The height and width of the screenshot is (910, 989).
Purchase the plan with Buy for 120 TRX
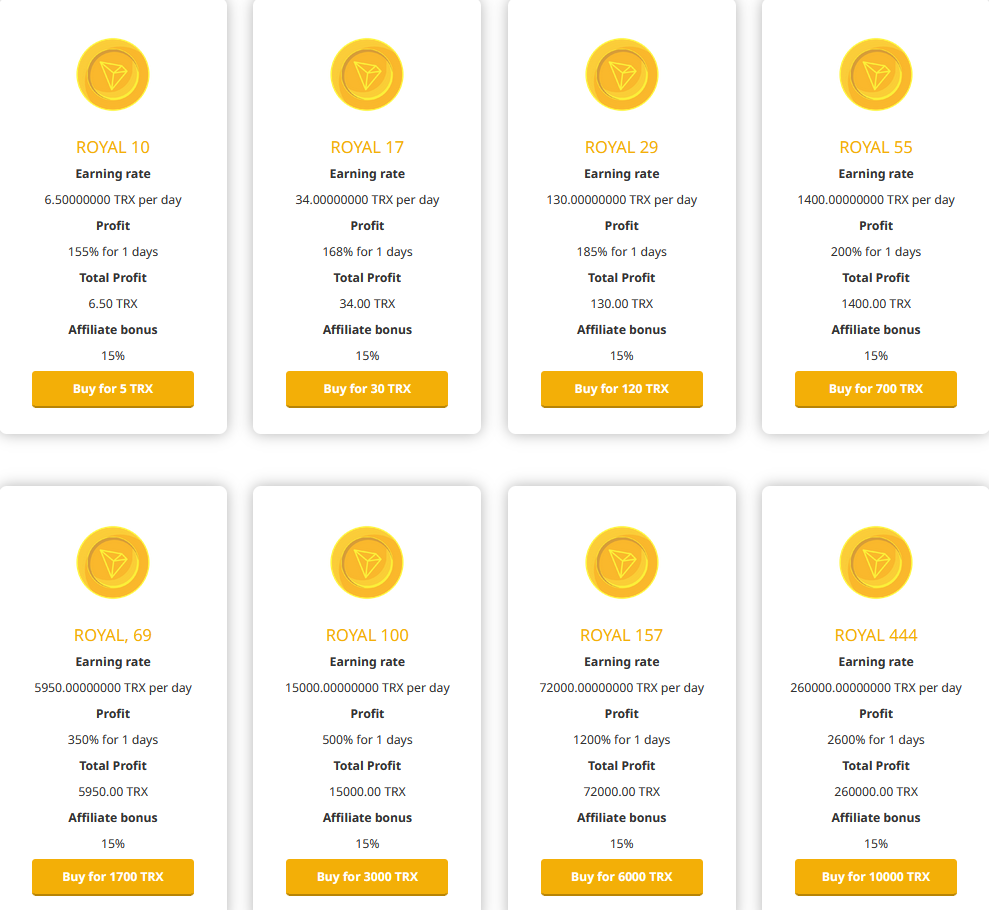(621, 389)
